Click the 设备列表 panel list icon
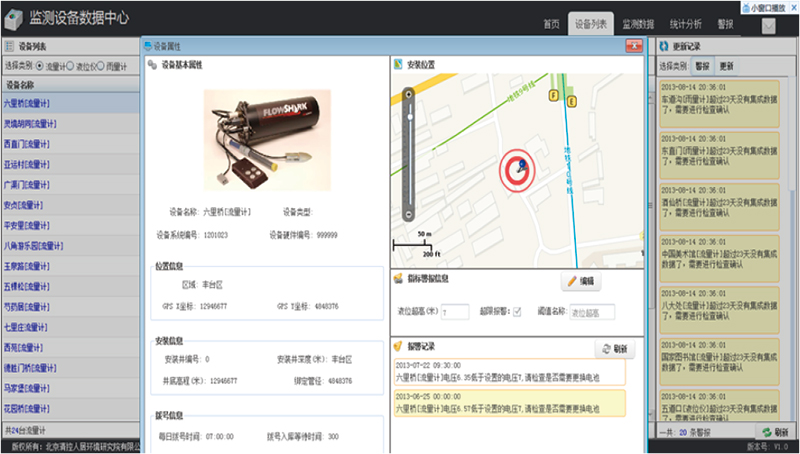 pos(8,46)
